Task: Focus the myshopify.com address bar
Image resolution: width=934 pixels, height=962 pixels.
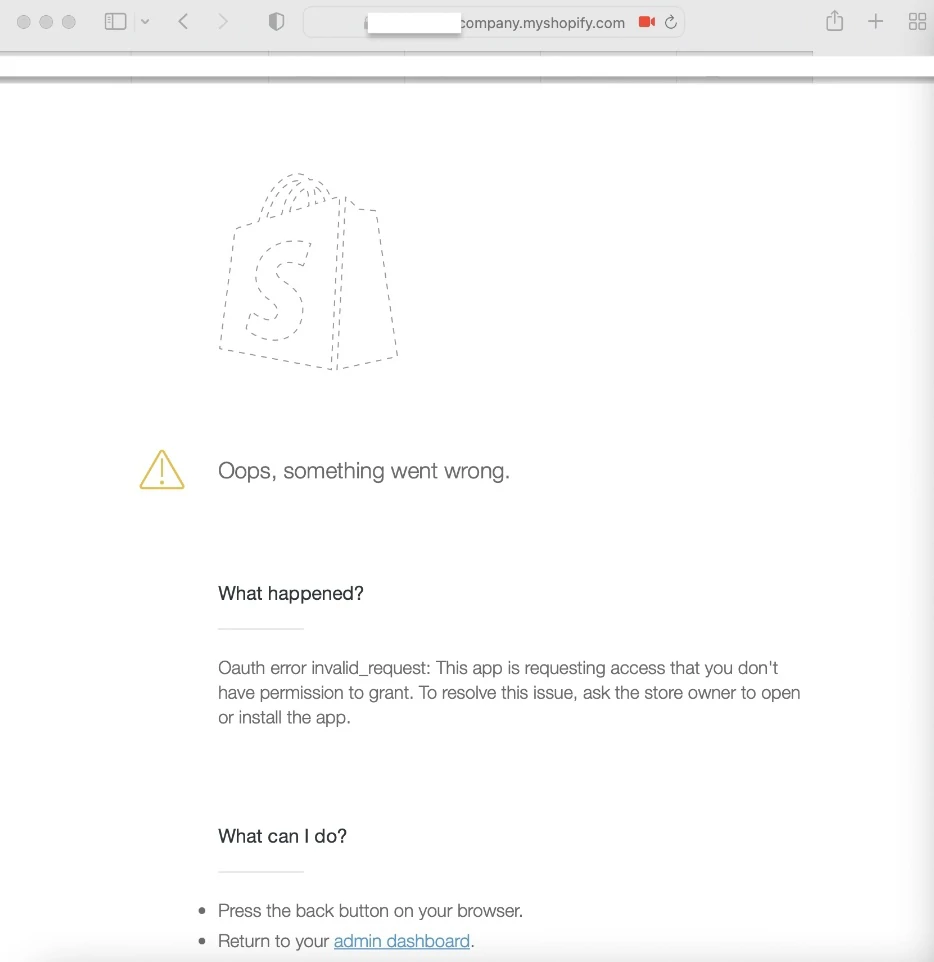Action: coord(540,22)
